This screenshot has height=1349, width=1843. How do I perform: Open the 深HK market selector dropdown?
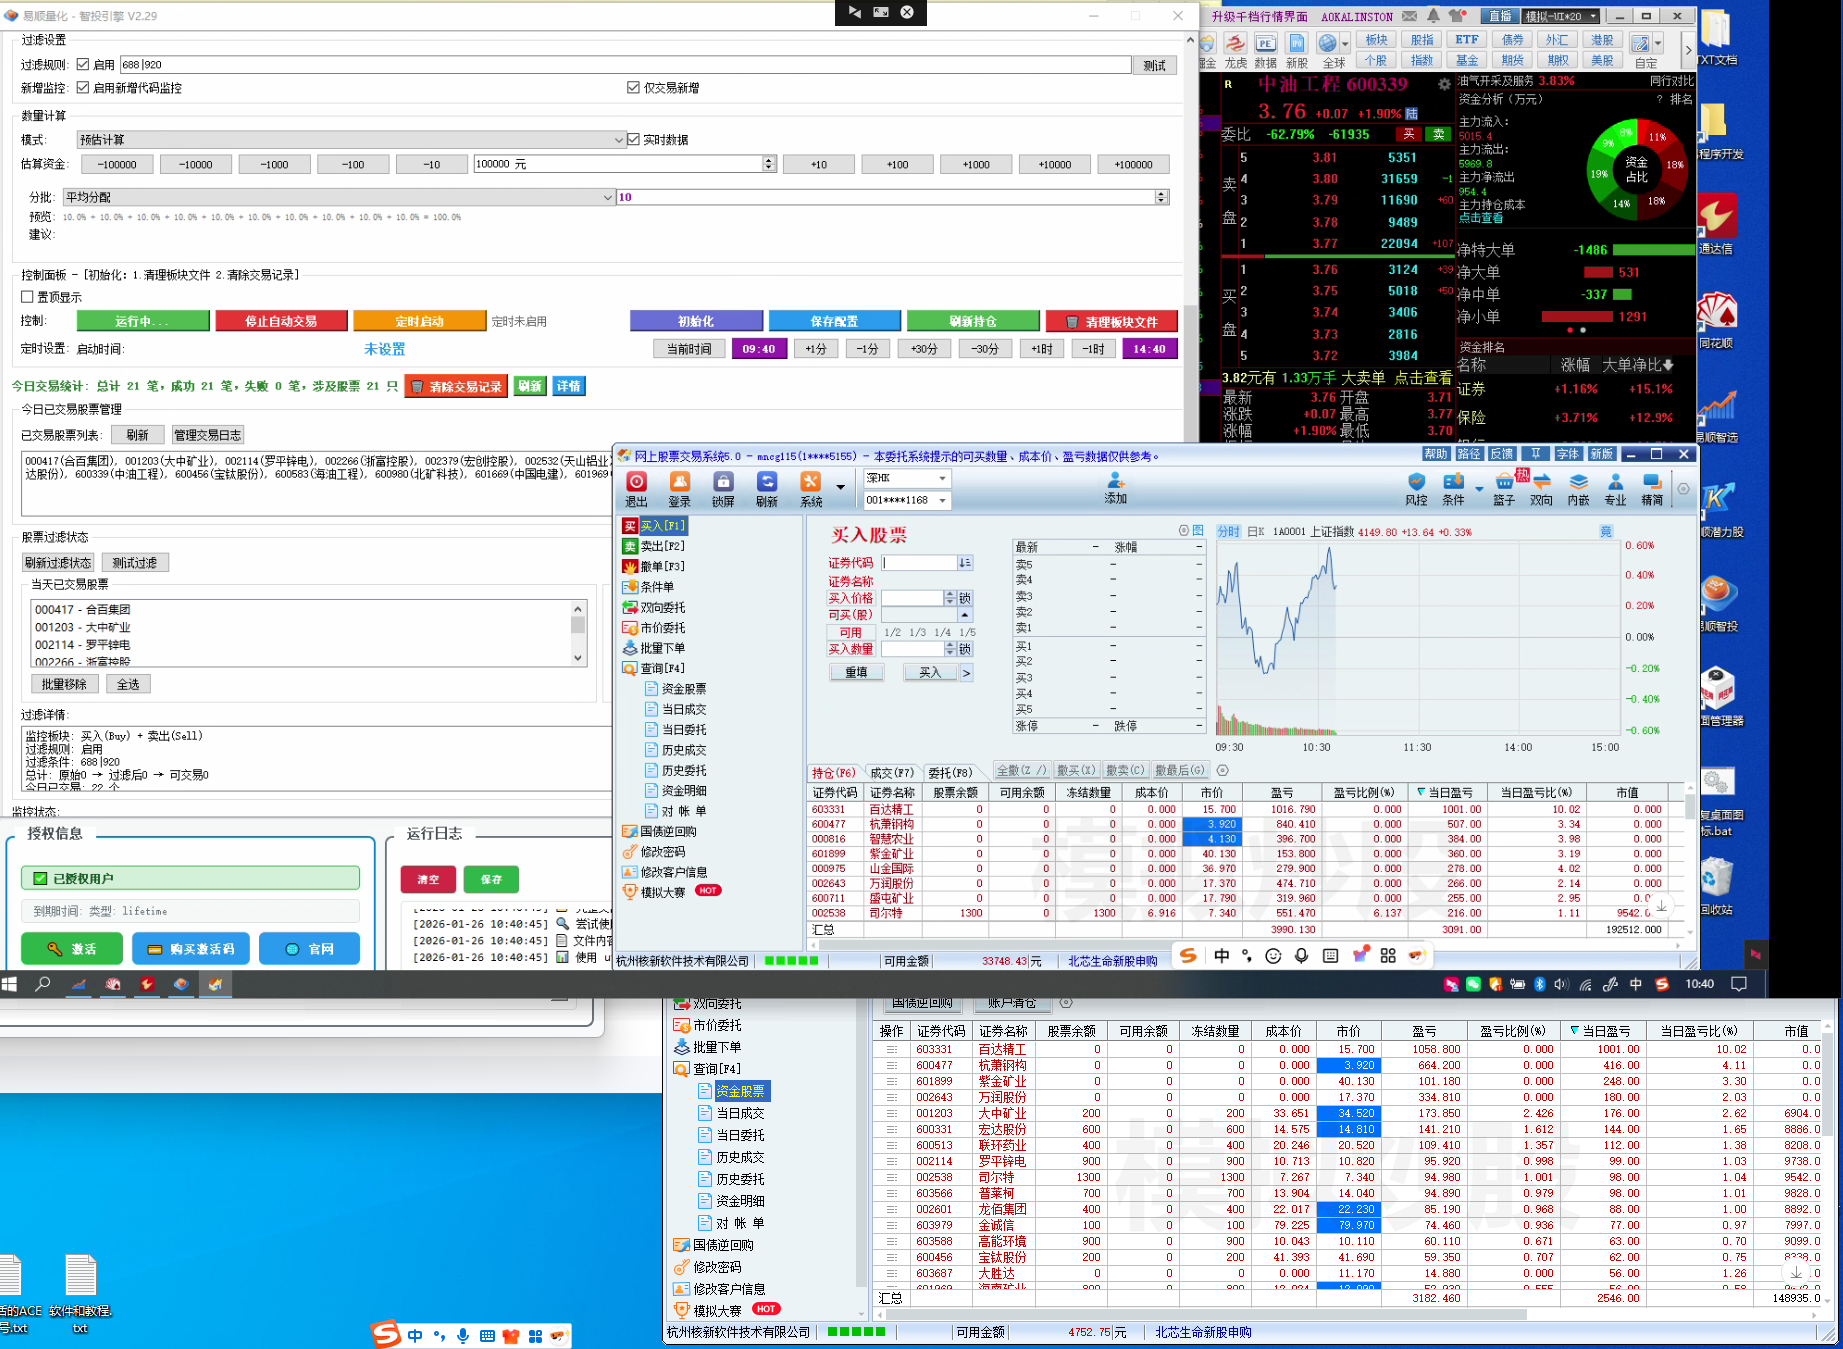click(x=906, y=478)
